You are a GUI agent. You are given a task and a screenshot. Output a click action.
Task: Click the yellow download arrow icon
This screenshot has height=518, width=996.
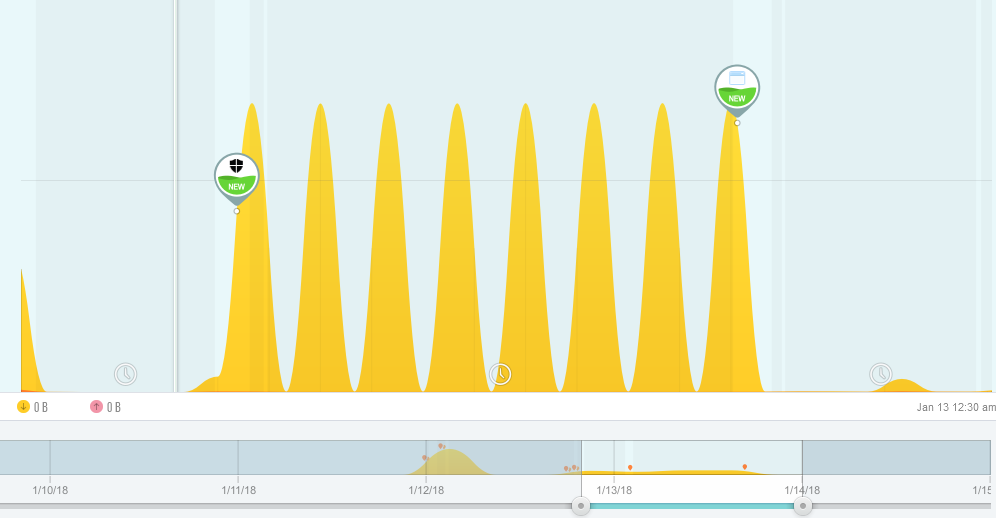23,406
